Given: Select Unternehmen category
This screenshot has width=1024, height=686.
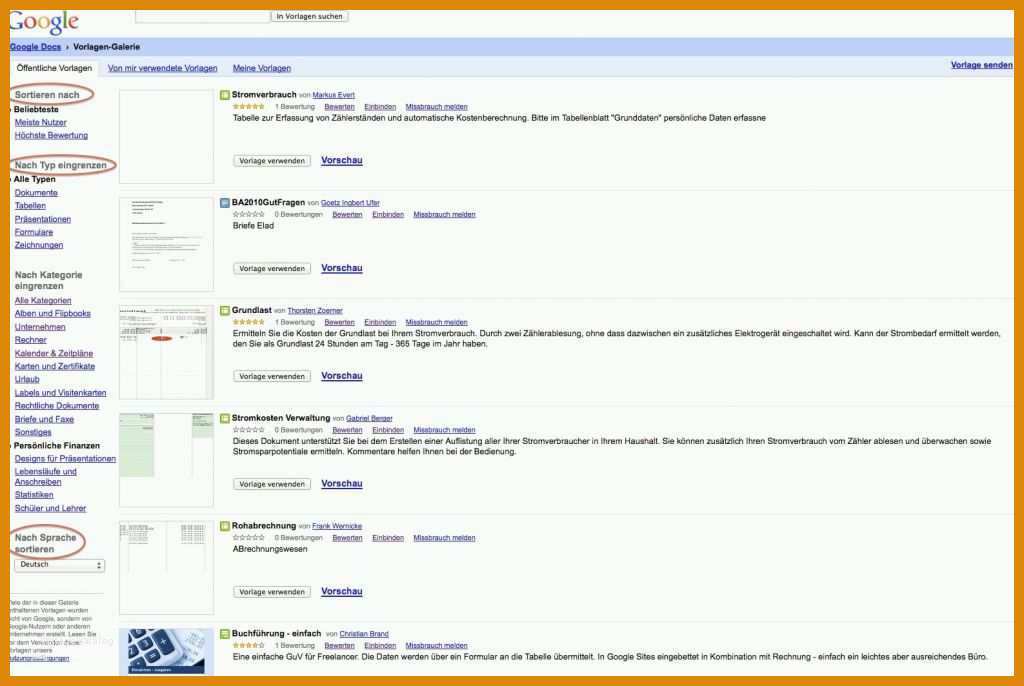Looking at the screenshot, I should (40, 327).
